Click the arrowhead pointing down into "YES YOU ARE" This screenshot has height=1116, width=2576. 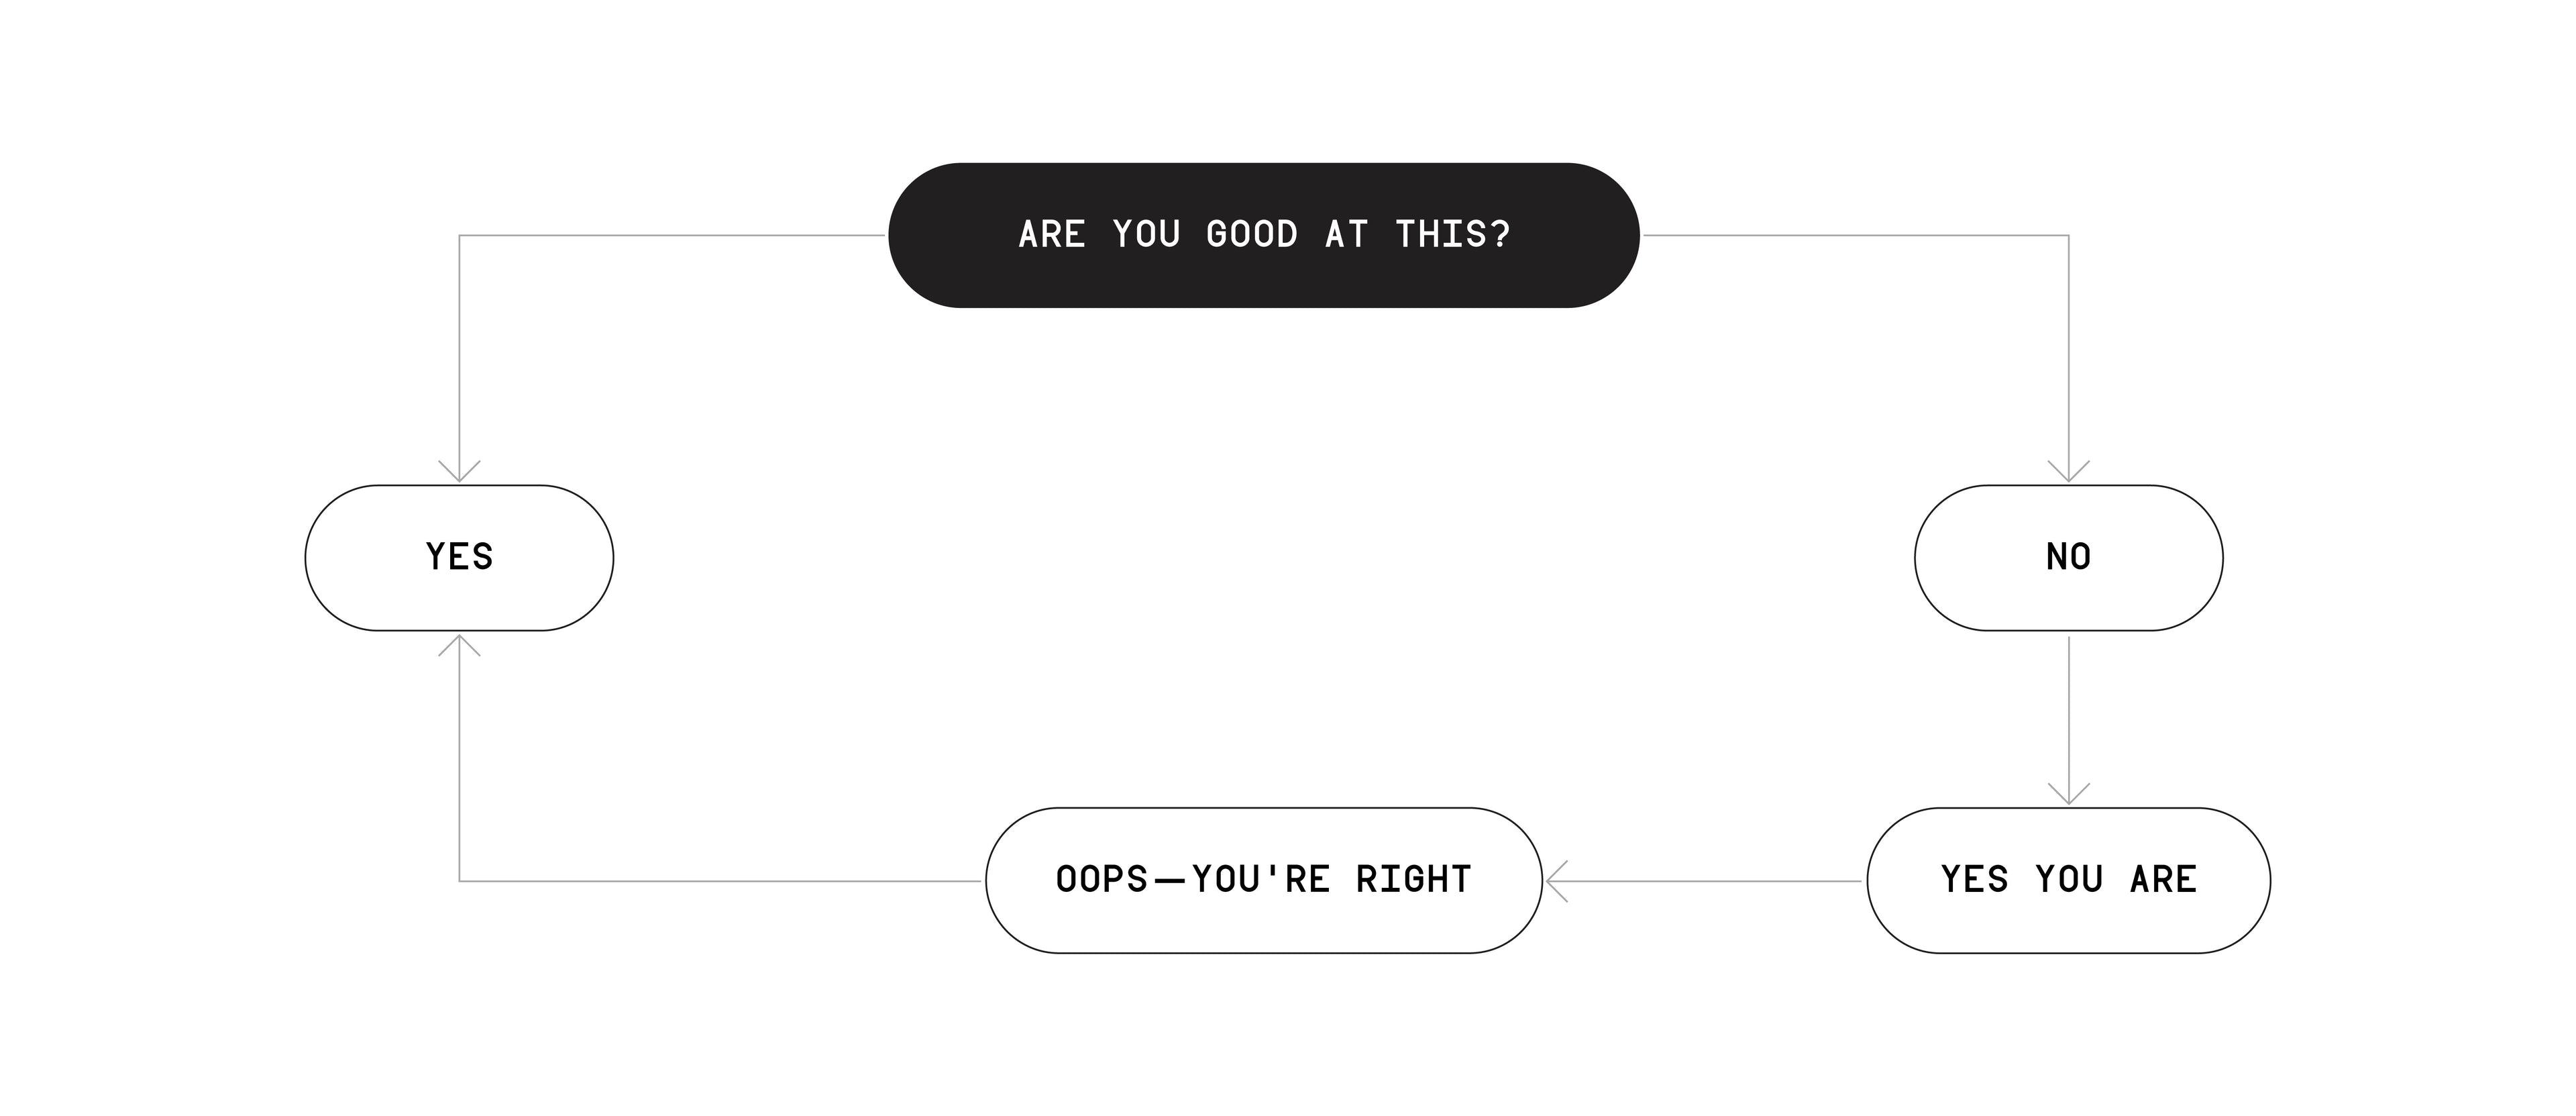click(2068, 795)
